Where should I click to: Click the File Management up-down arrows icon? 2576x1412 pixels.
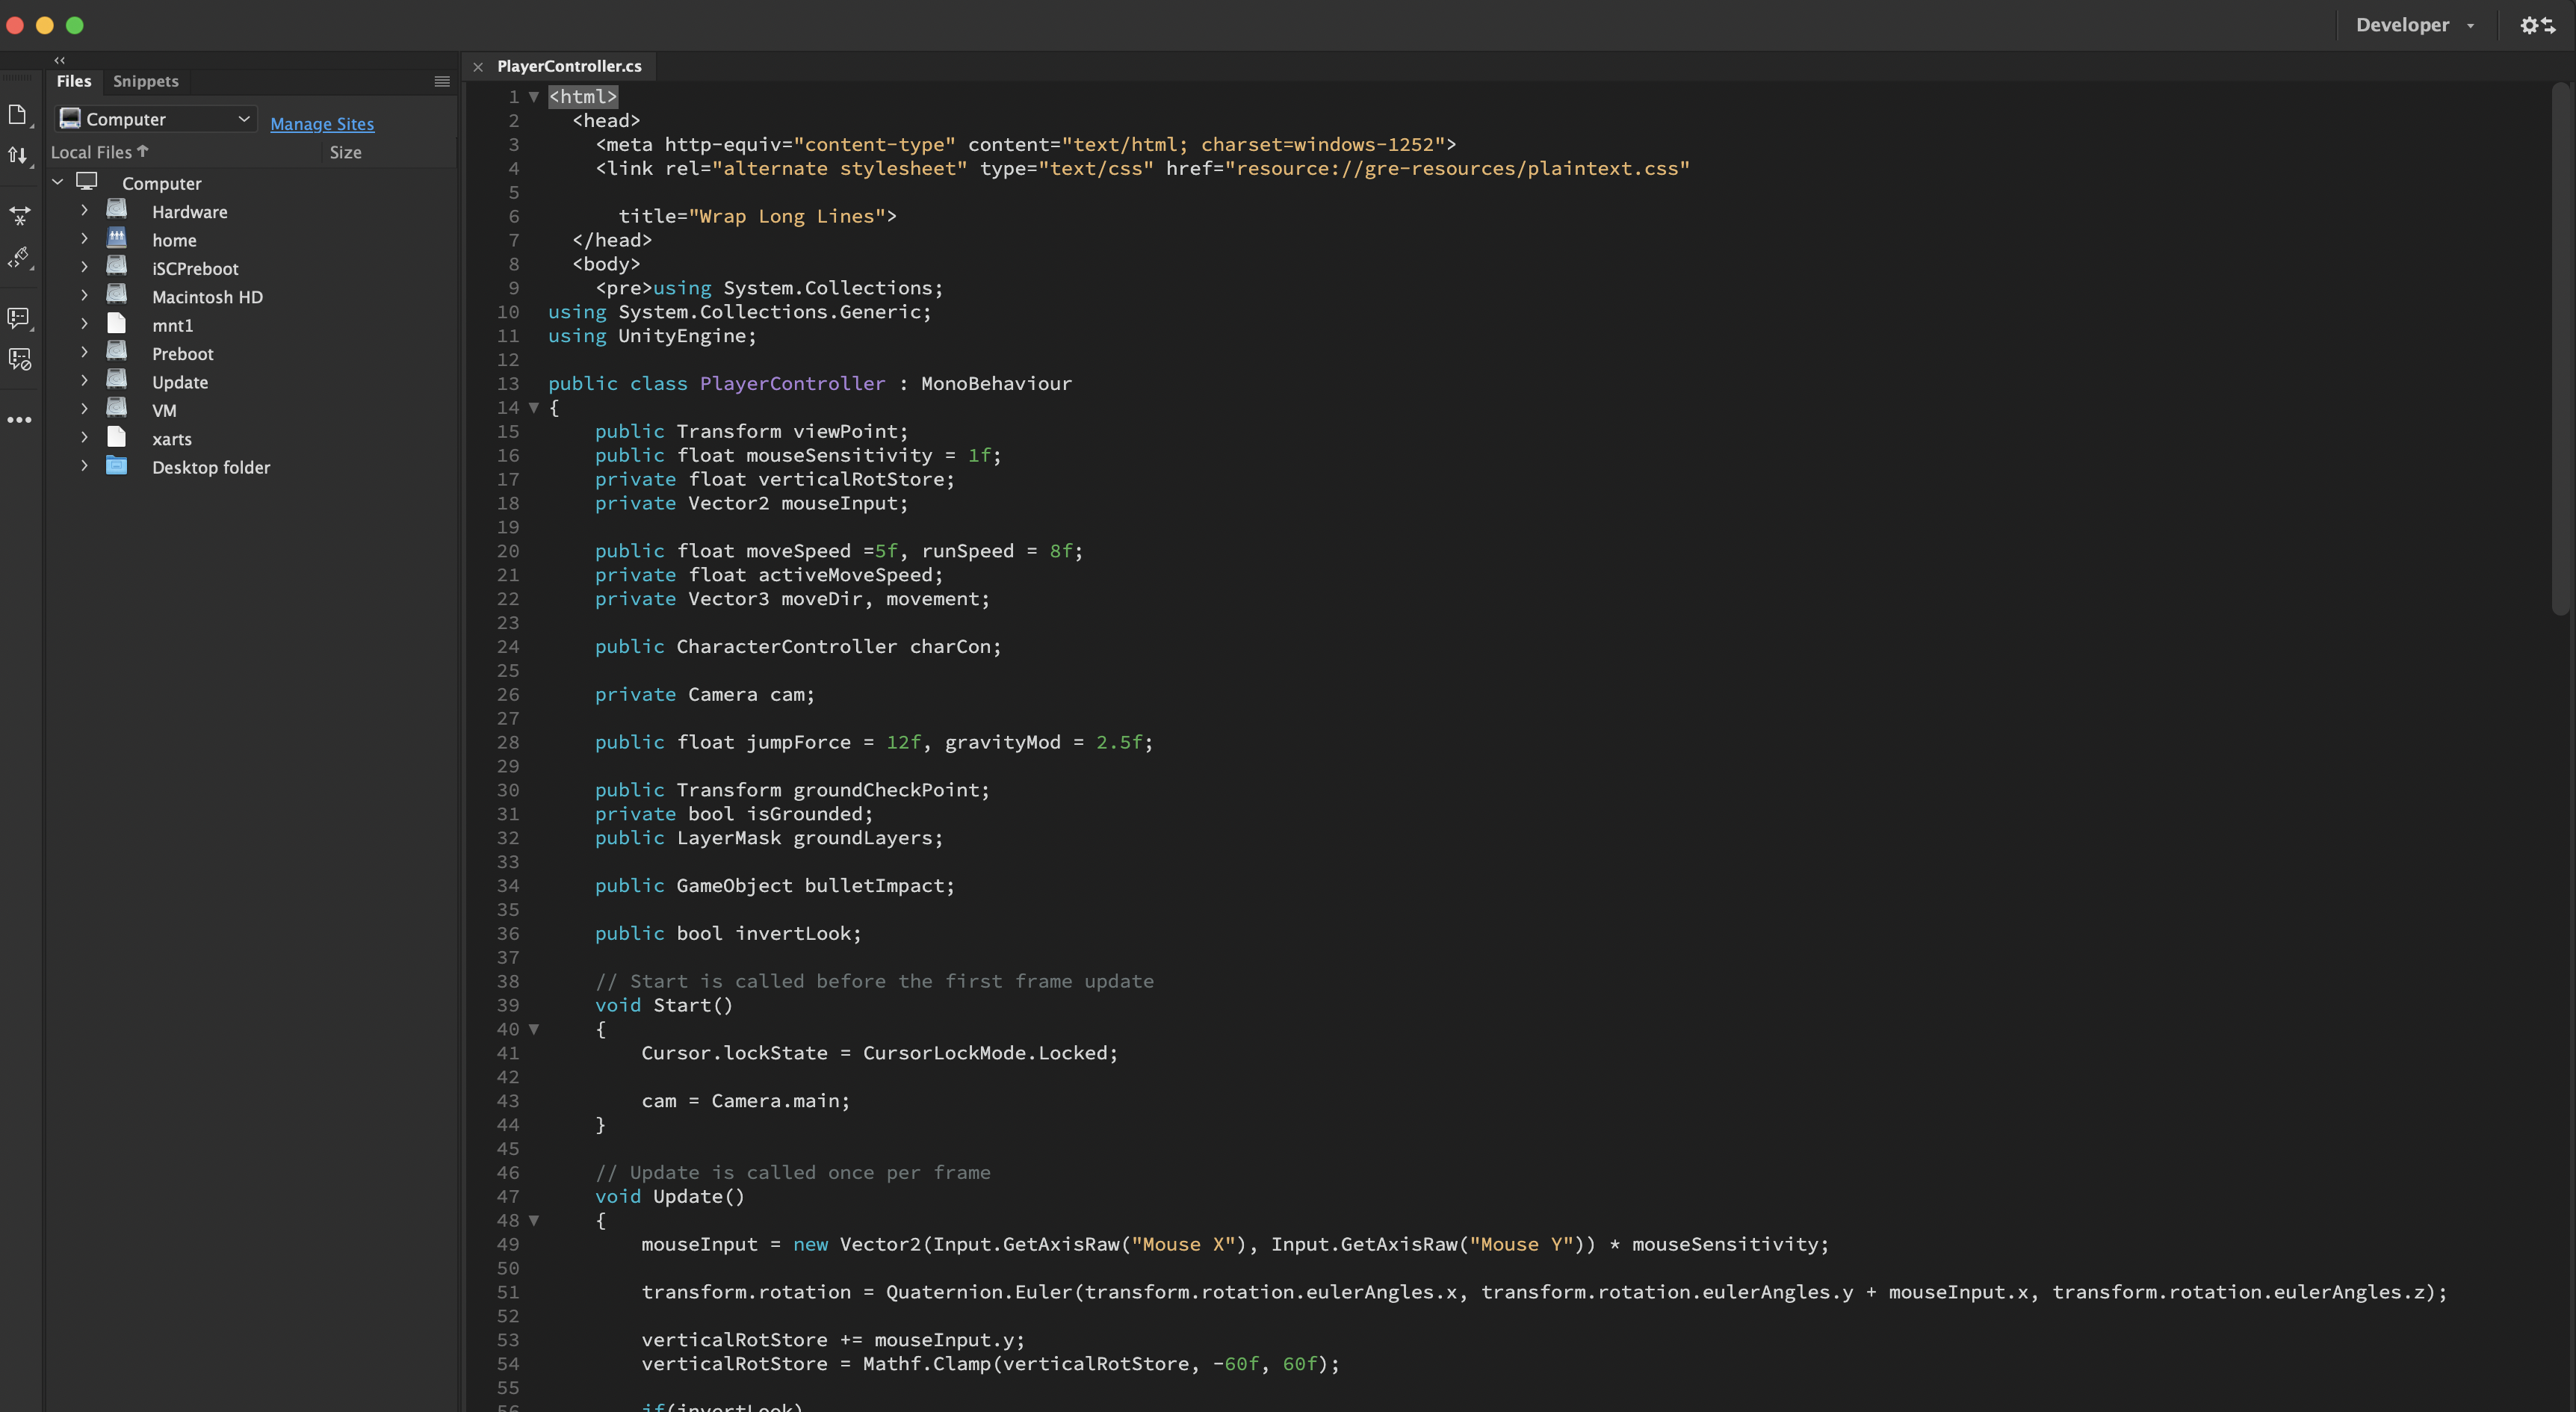click(x=17, y=155)
